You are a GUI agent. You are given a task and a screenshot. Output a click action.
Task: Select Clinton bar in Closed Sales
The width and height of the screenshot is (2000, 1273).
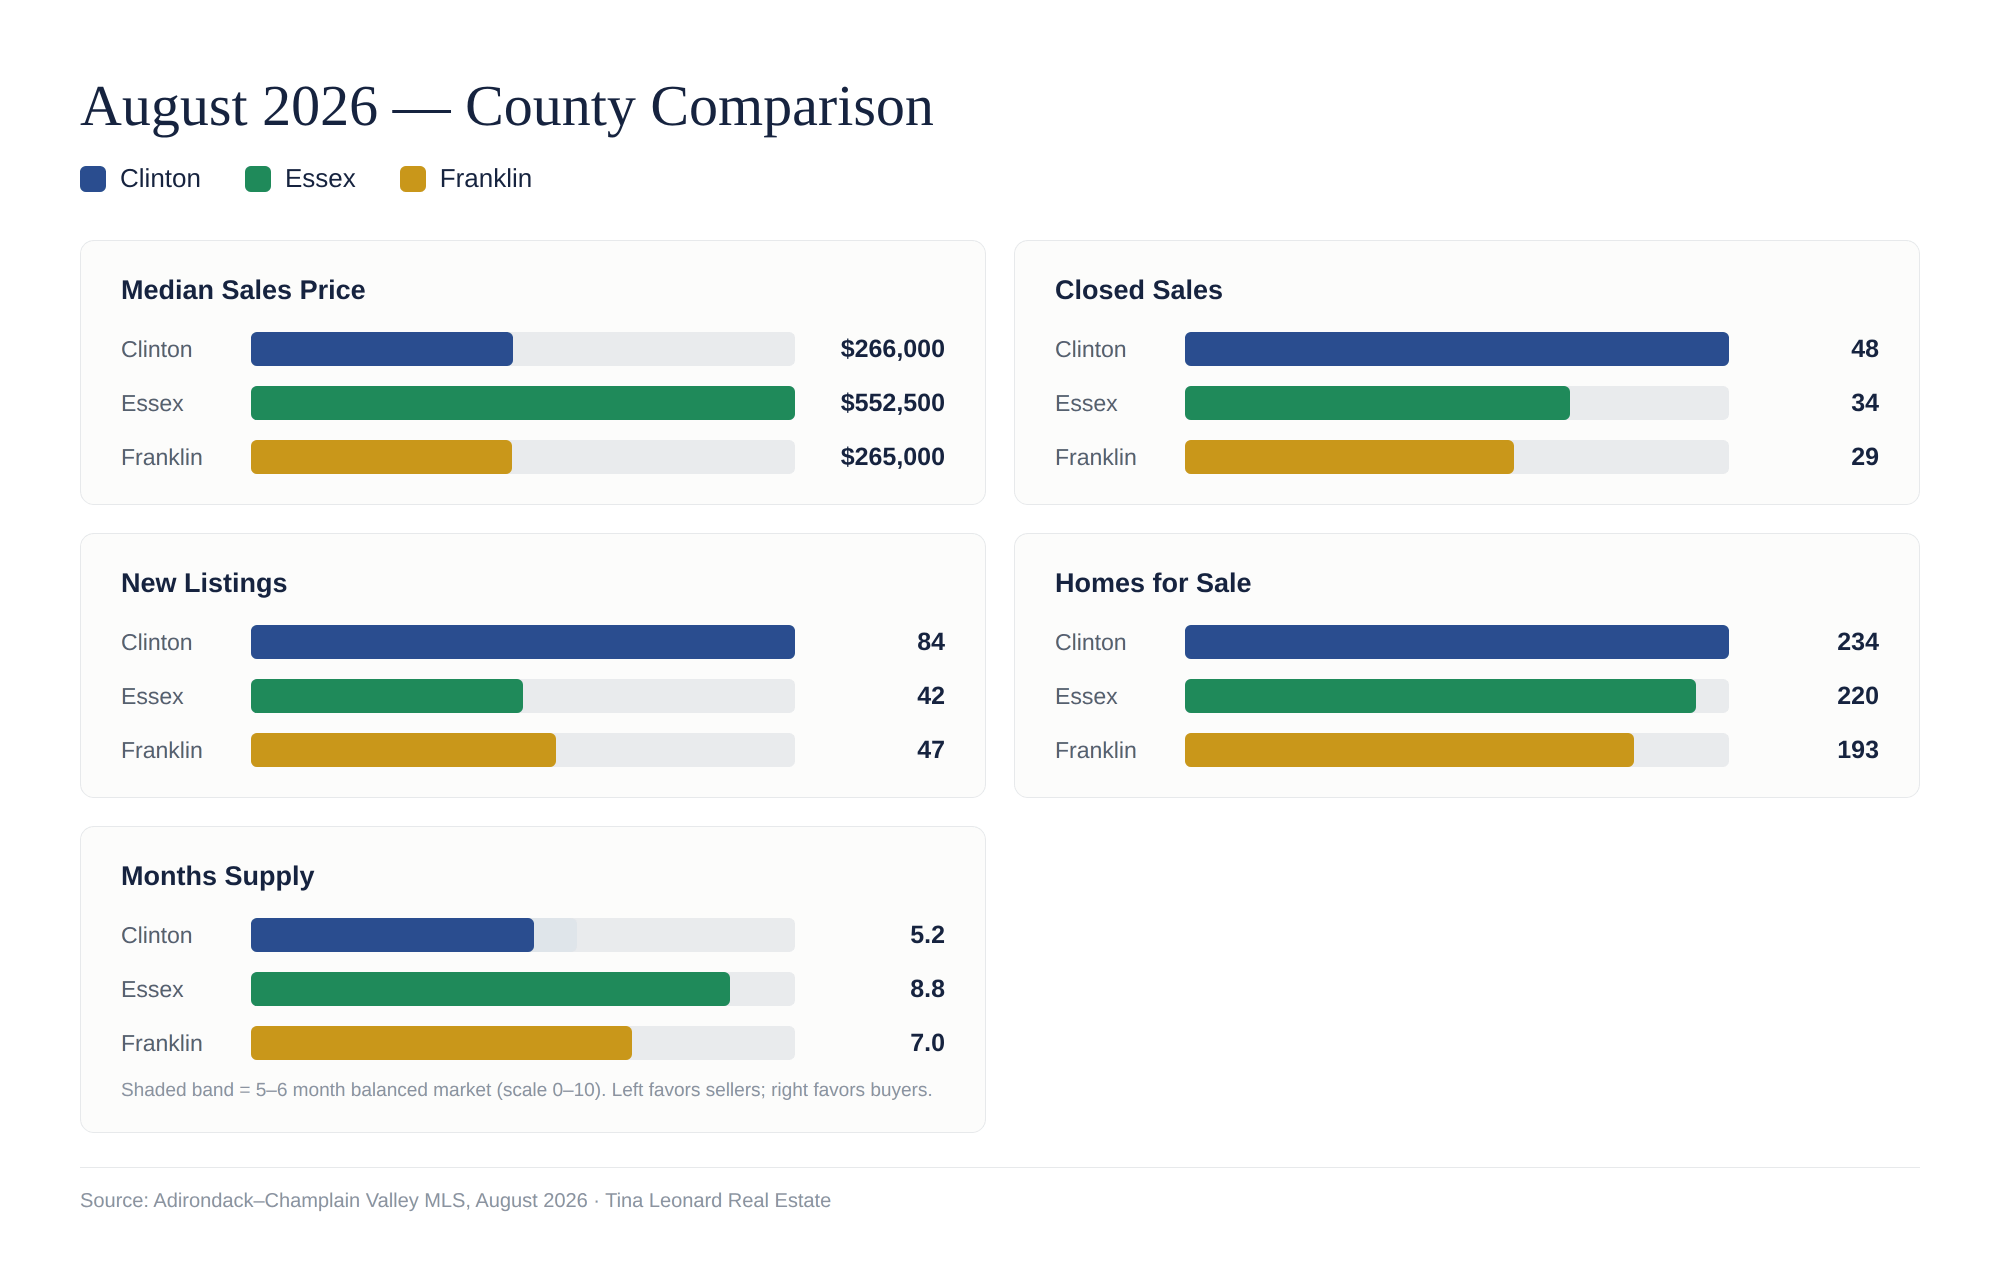point(1457,349)
